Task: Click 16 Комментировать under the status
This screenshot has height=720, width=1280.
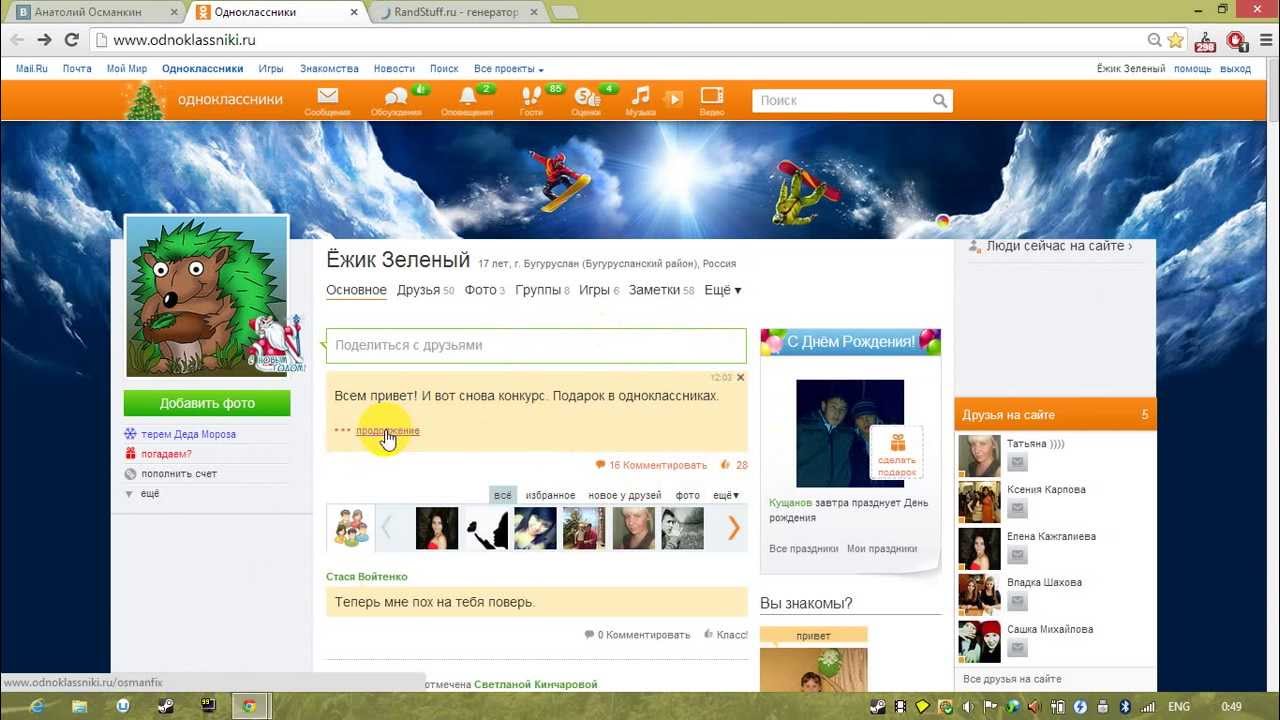Action: [x=651, y=465]
